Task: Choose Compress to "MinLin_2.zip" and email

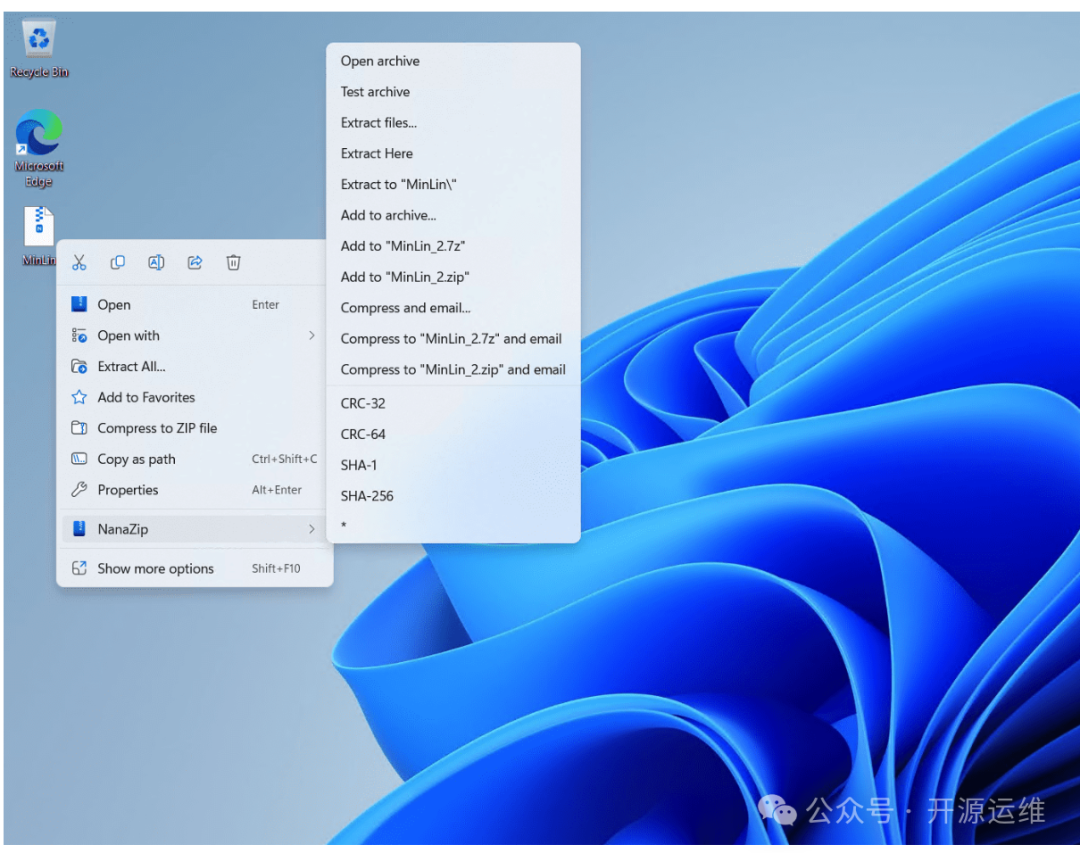Action: (453, 370)
